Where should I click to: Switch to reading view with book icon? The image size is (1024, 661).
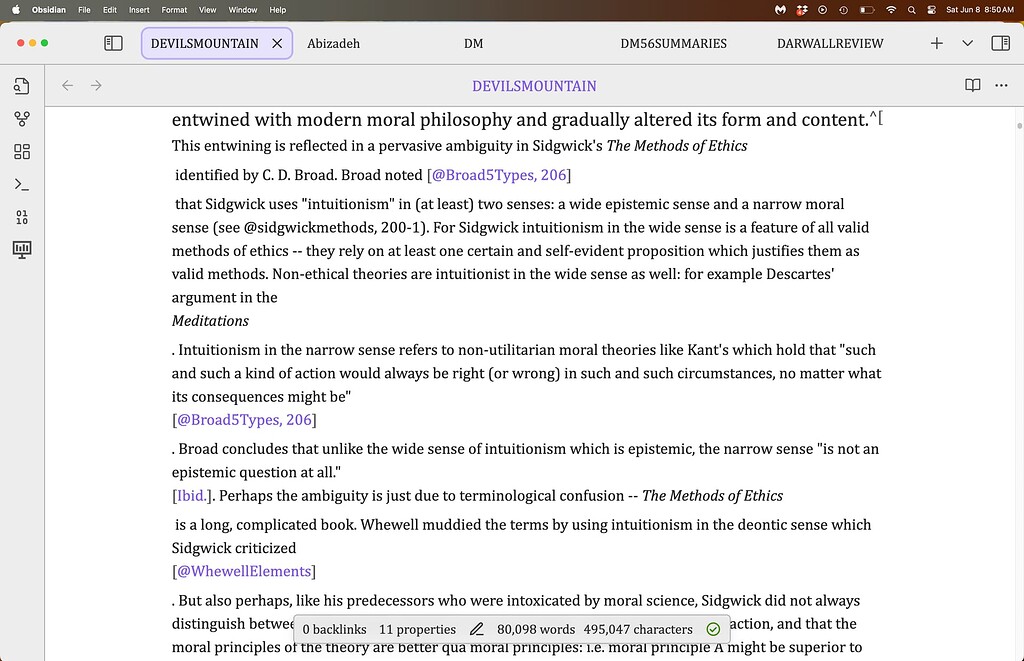972,86
